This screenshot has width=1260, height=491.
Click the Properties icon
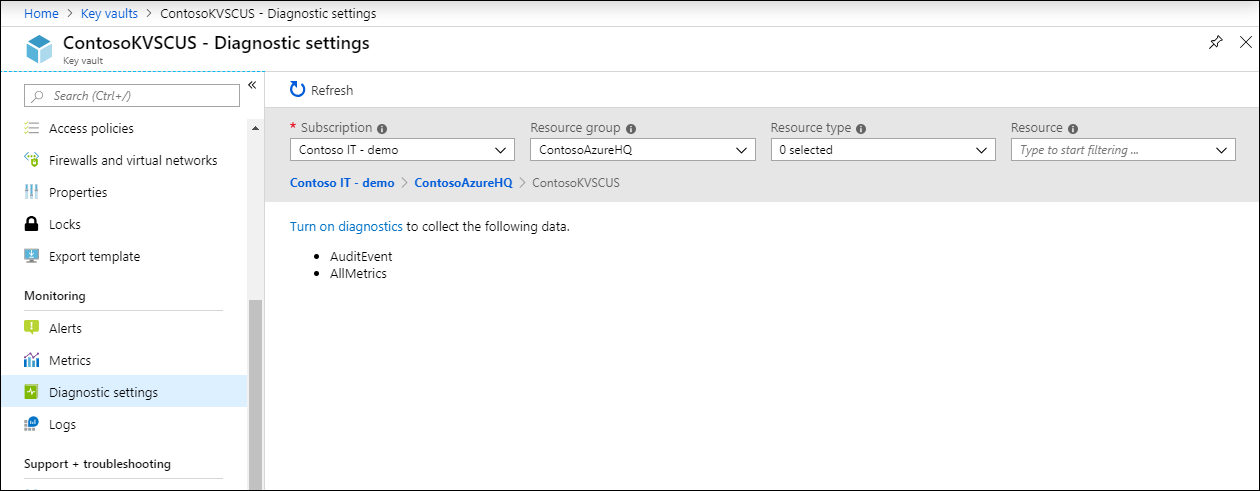pyautogui.click(x=31, y=192)
